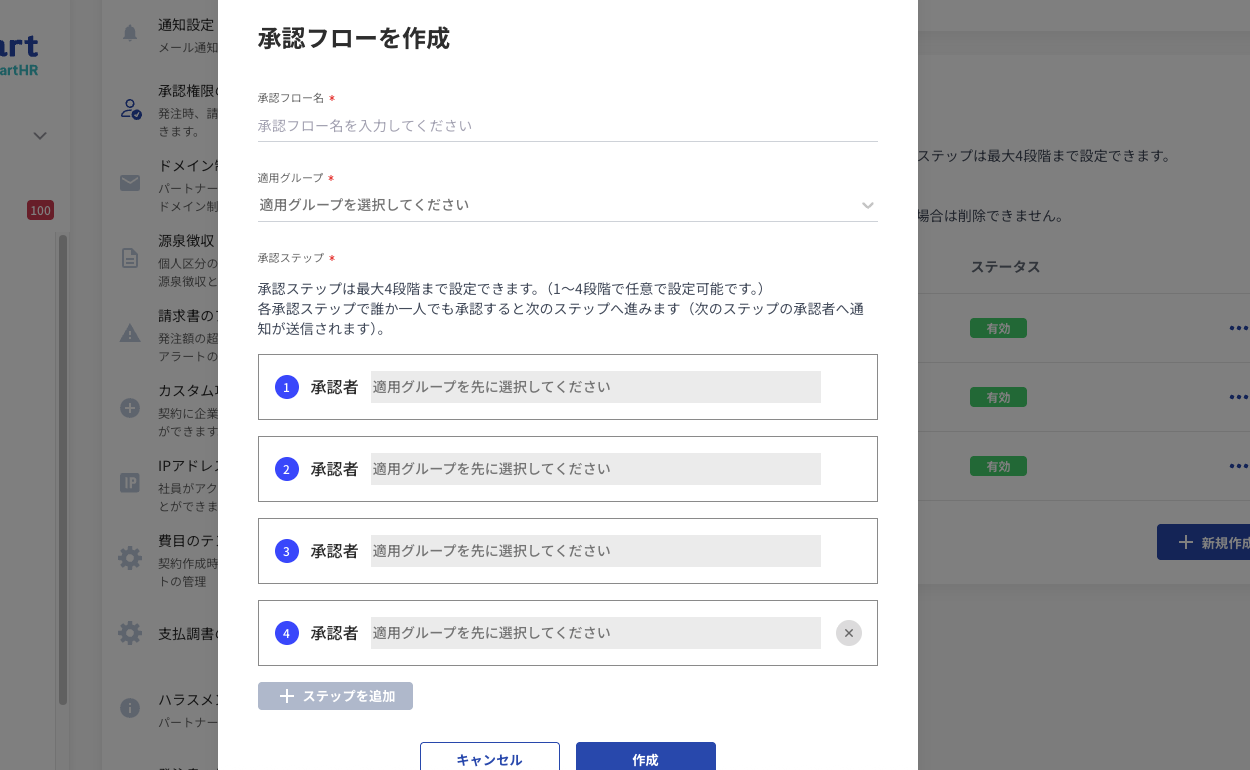Click the キャンセル button

[489, 758]
